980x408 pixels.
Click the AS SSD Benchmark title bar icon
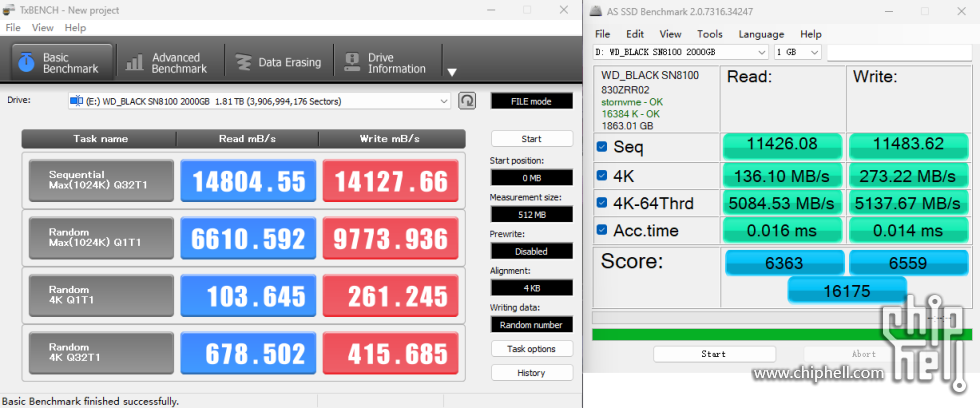(596, 11)
